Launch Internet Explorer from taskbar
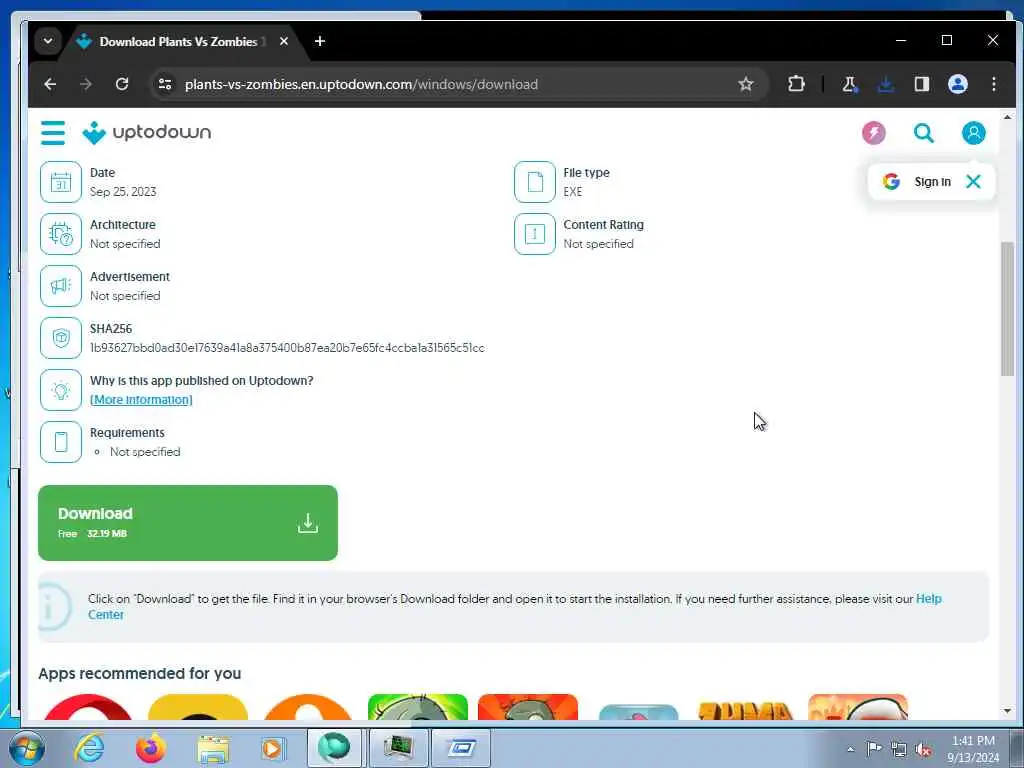The width and height of the screenshot is (1024, 768). (x=89, y=748)
